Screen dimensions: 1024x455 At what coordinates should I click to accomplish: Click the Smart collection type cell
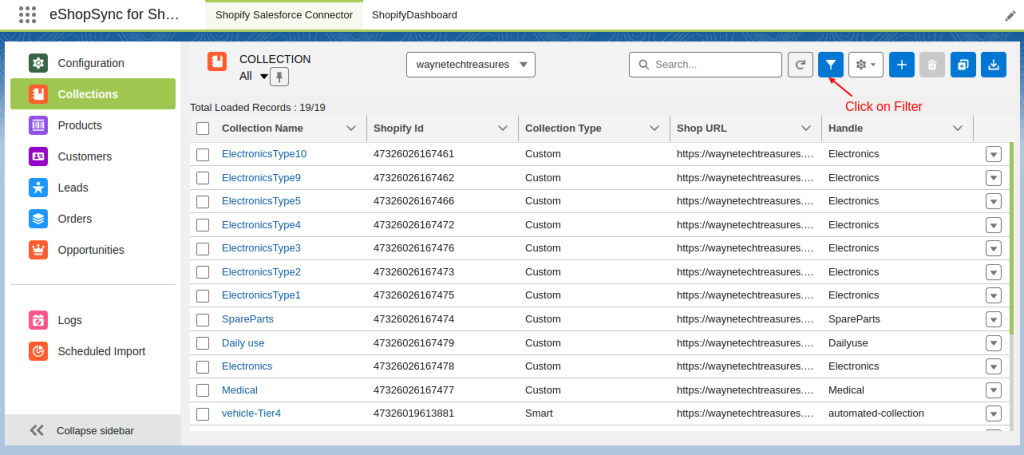point(539,413)
